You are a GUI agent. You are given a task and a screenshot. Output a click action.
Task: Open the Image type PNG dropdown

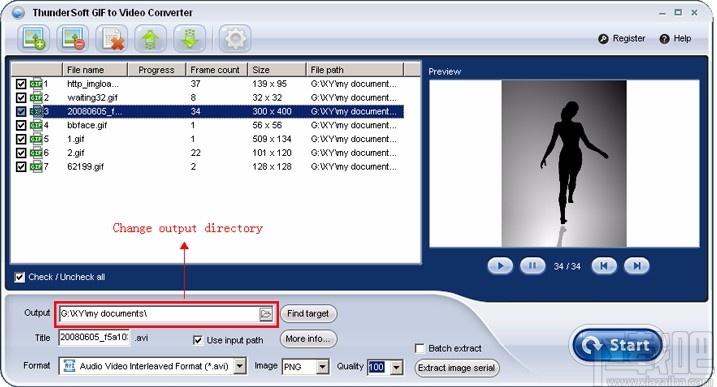pyautogui.click(x=323, y=367)
